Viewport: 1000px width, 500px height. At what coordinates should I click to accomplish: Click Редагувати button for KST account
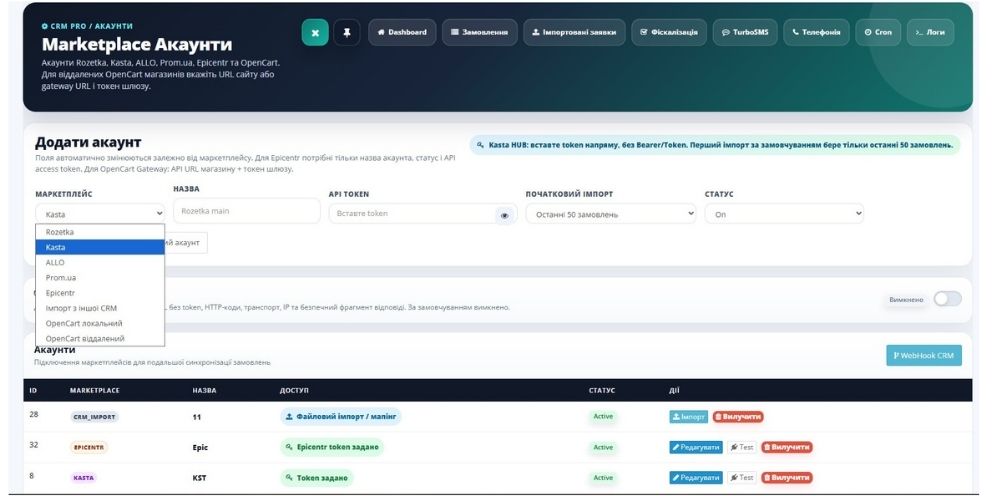tap(696, 478)
